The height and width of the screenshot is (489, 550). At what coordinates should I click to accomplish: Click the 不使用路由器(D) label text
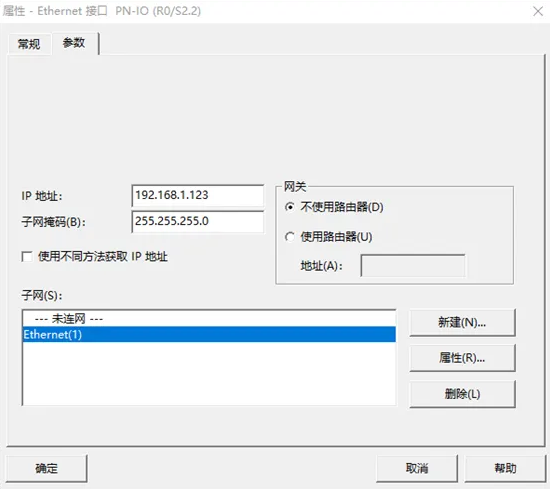tap(342, 207)
